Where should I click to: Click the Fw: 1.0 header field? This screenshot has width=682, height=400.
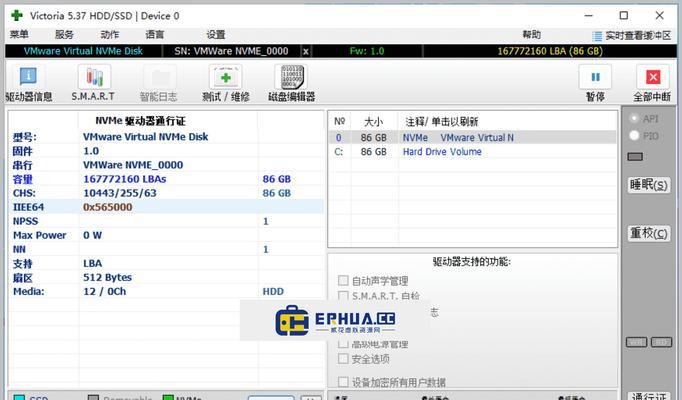click(367, 51)
